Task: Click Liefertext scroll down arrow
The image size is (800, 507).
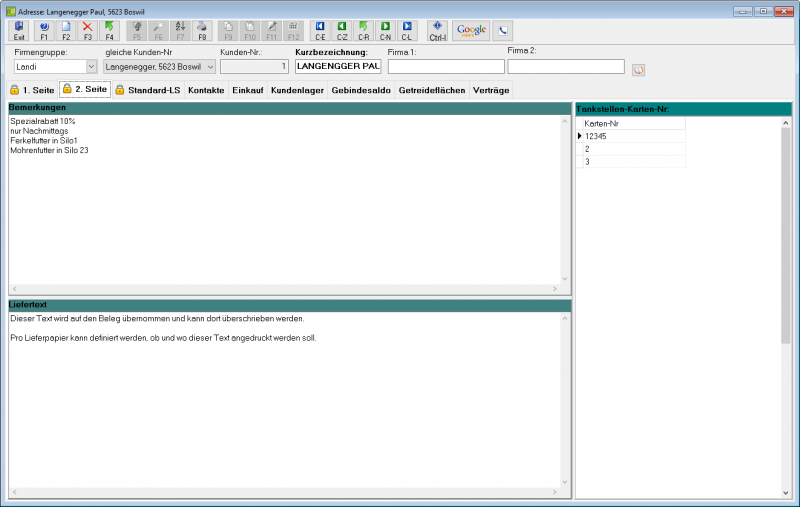Action: pyautogui.click(x=565, y=482)
